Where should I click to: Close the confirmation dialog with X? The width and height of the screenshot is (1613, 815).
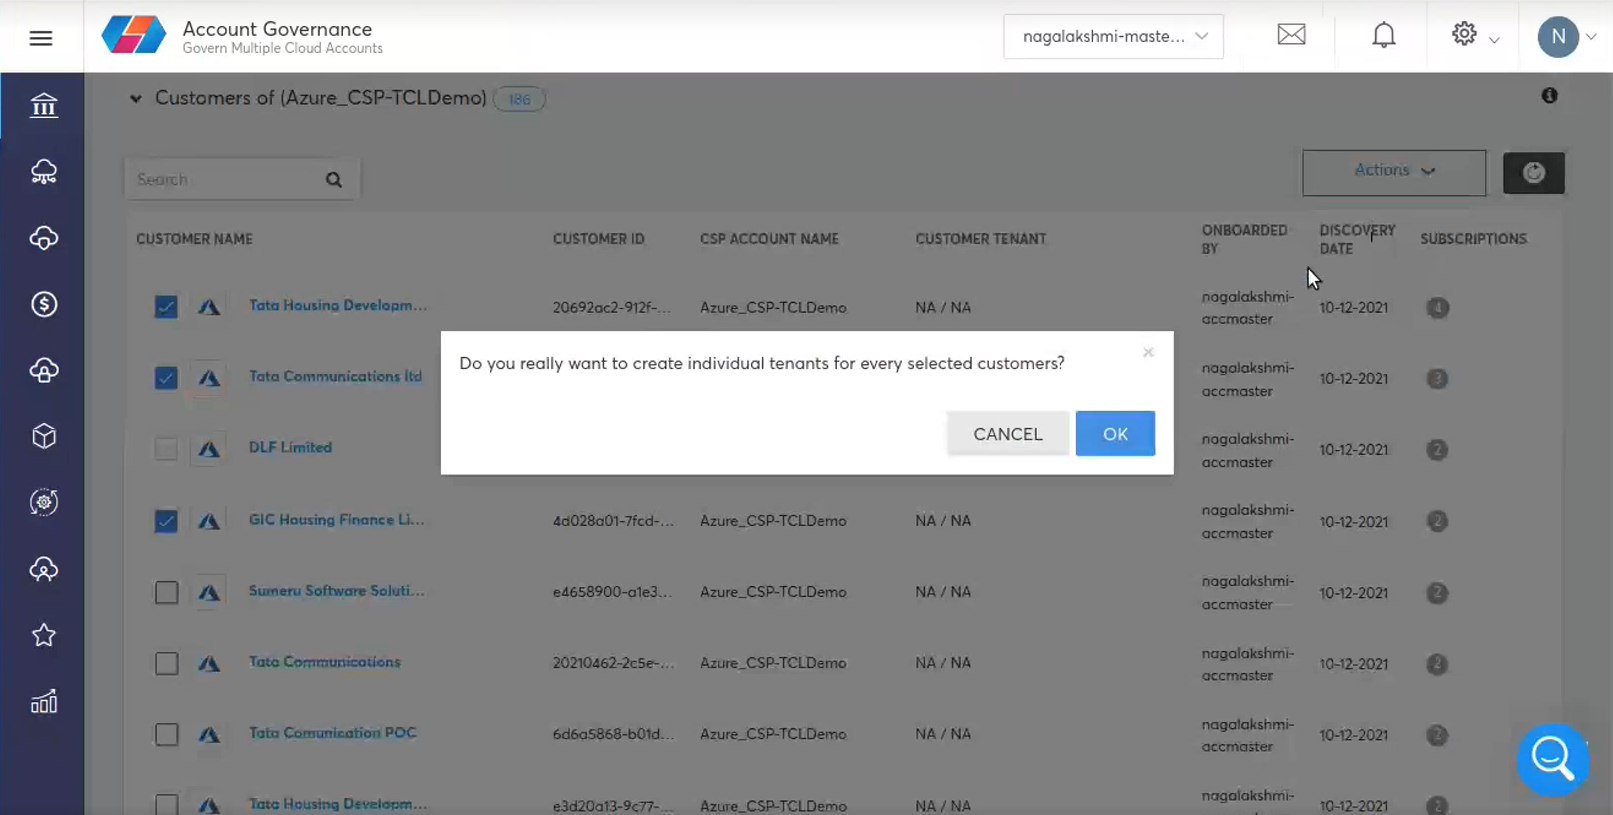click(x=1148, y=352)
